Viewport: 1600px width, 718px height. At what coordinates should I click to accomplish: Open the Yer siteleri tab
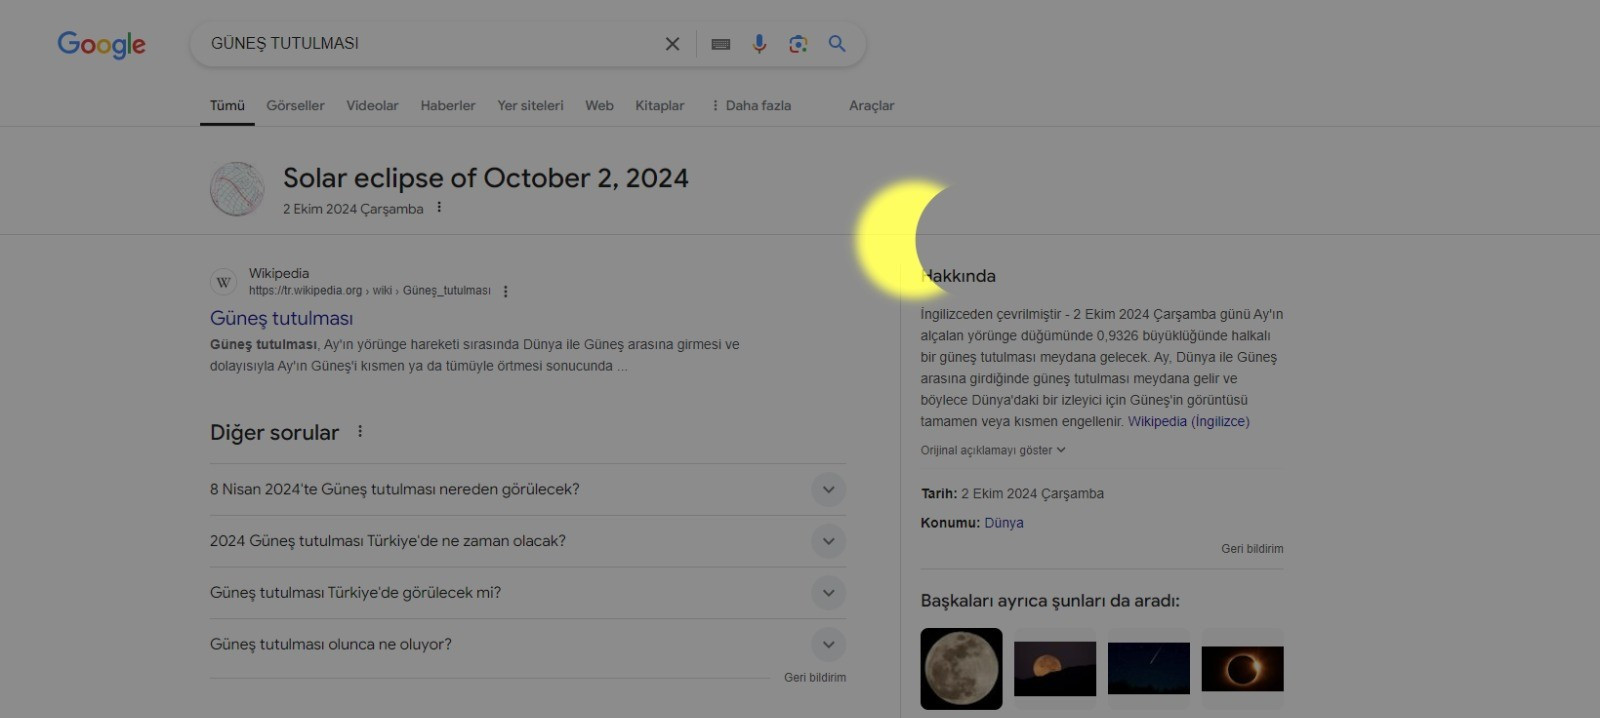(530, 105)
